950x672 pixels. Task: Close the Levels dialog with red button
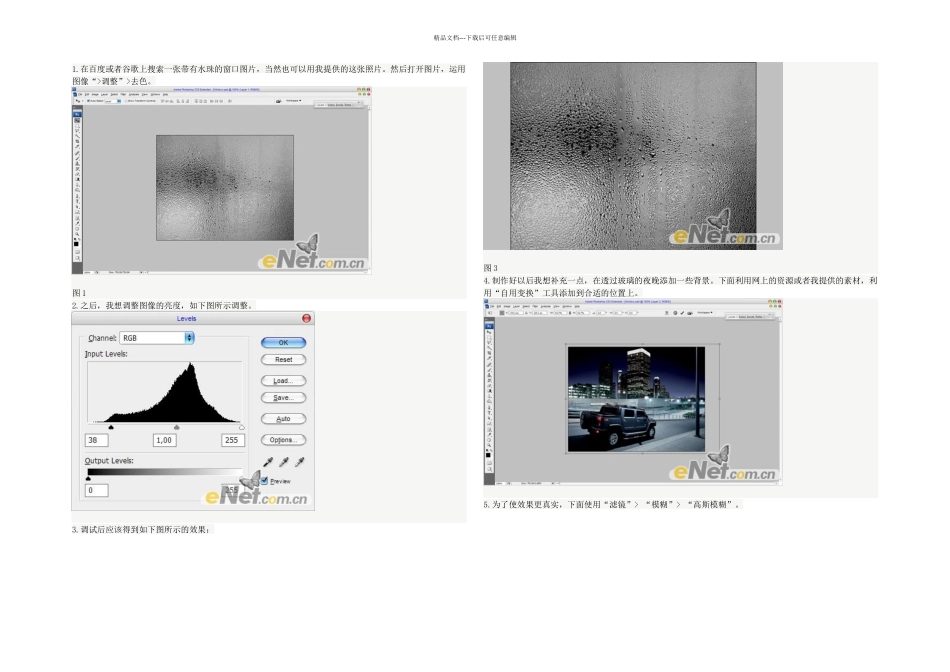pyautogui.click(x=306, y=318)
